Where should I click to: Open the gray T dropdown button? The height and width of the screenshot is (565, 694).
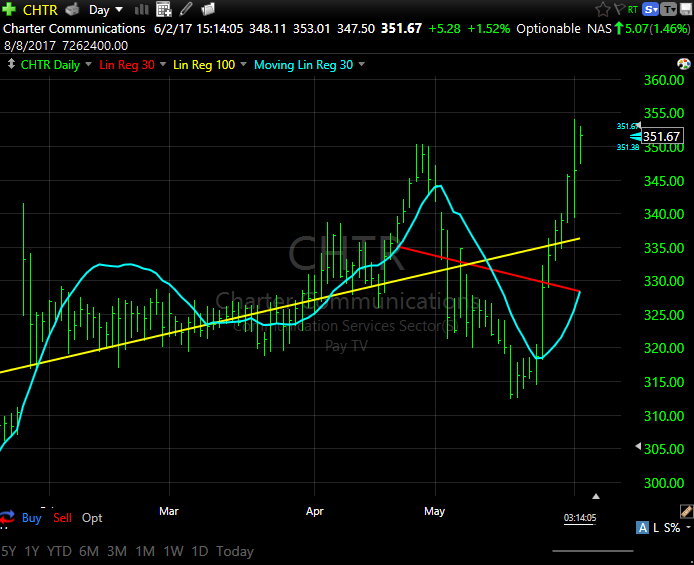[669, 9]
